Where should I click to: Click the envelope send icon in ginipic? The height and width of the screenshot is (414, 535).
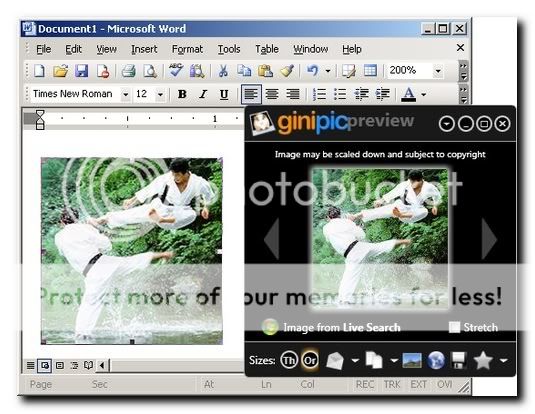pyautogui.click(x=335, y=360)
